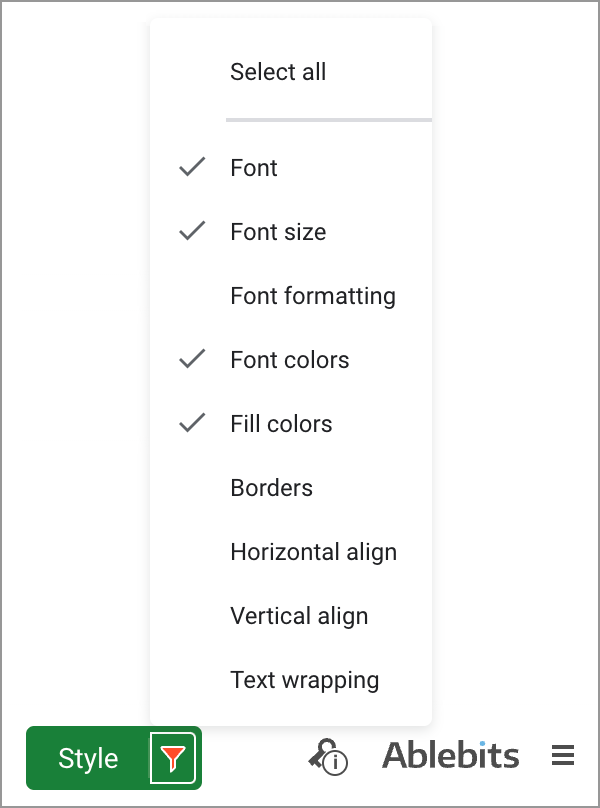Open the Ablebits hamburger menu

coord(563,755)
